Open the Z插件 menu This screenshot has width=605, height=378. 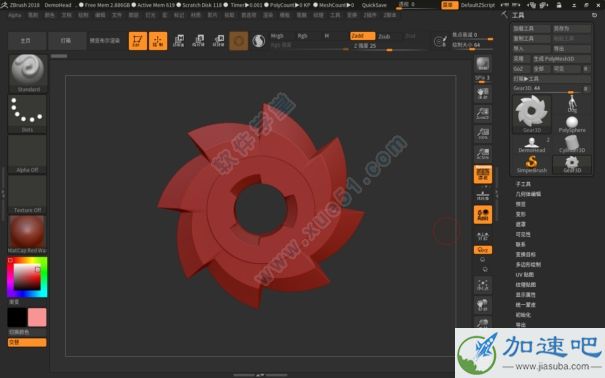[370, 15]
